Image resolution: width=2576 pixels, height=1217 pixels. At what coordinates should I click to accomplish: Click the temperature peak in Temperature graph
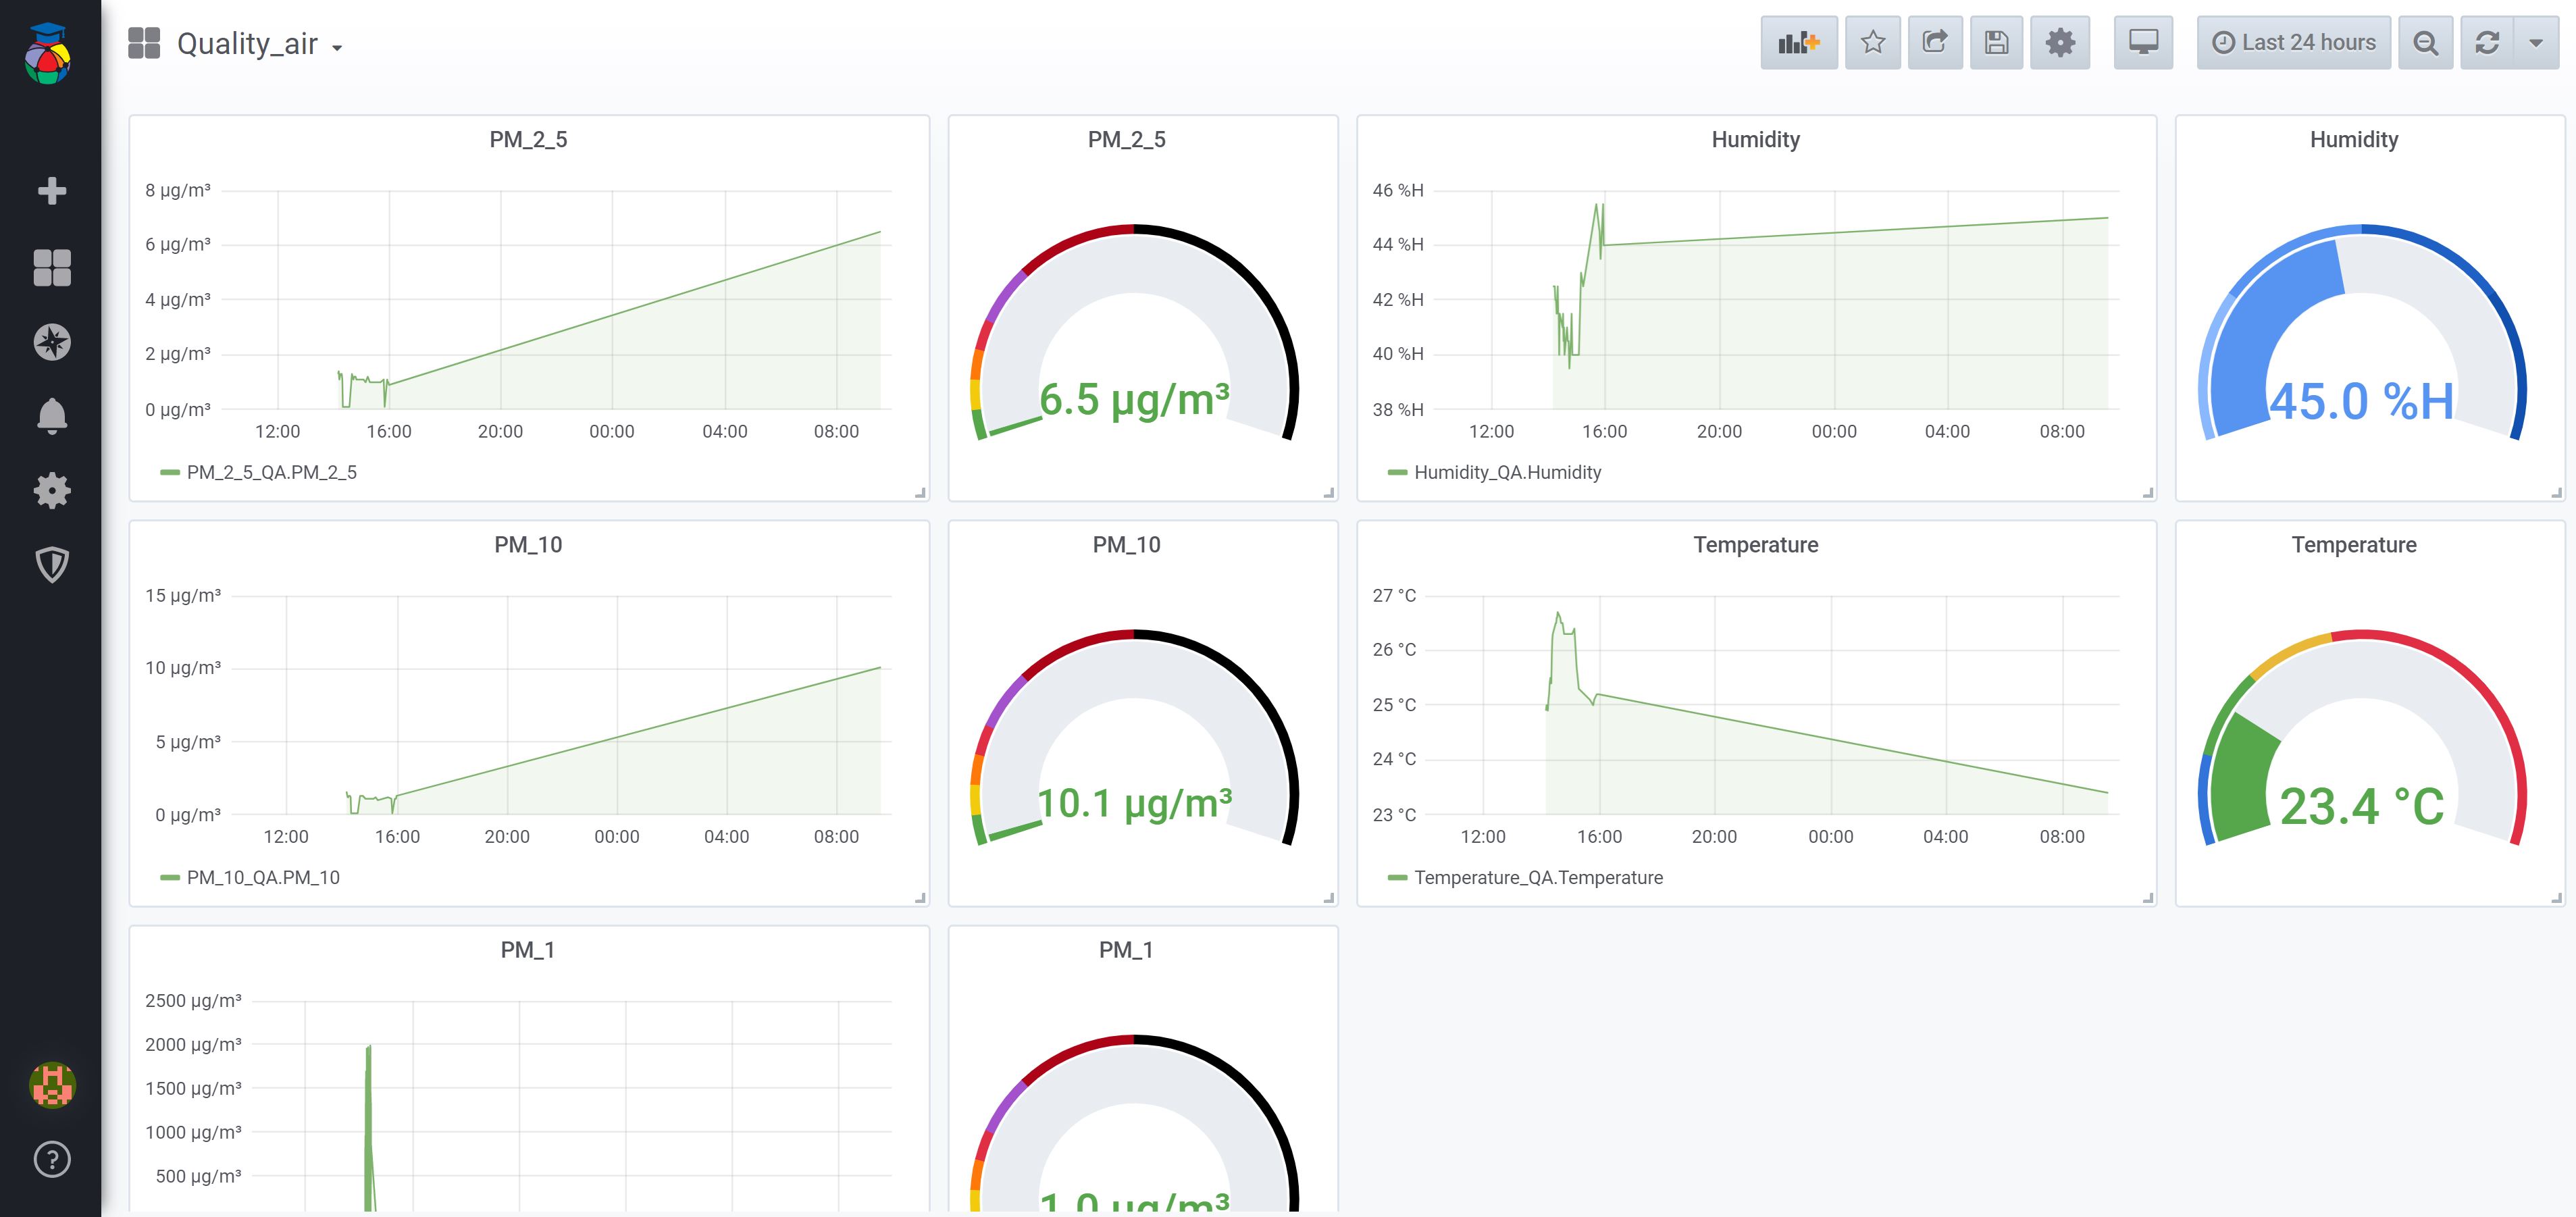[1557, 614]
